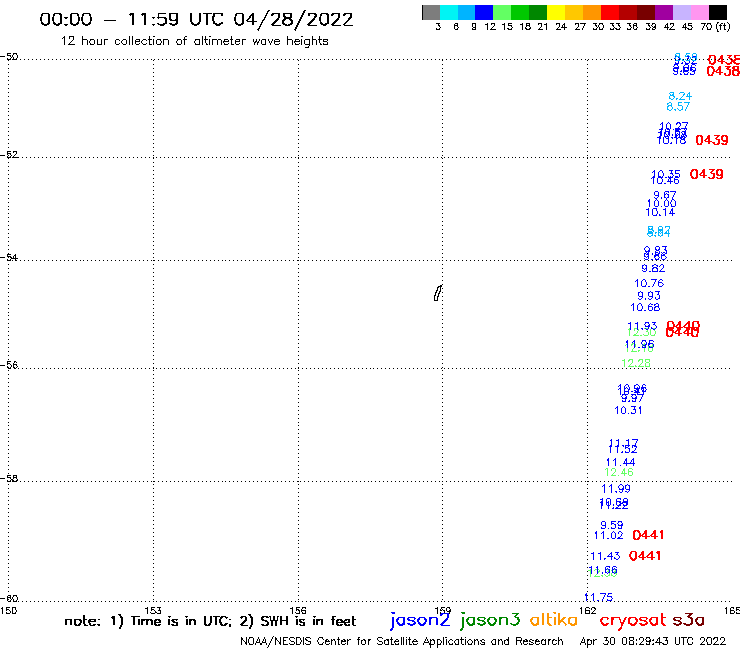Click the wave height value 11.44
This screenshot has width=740, height=650.
pos(621,463)
